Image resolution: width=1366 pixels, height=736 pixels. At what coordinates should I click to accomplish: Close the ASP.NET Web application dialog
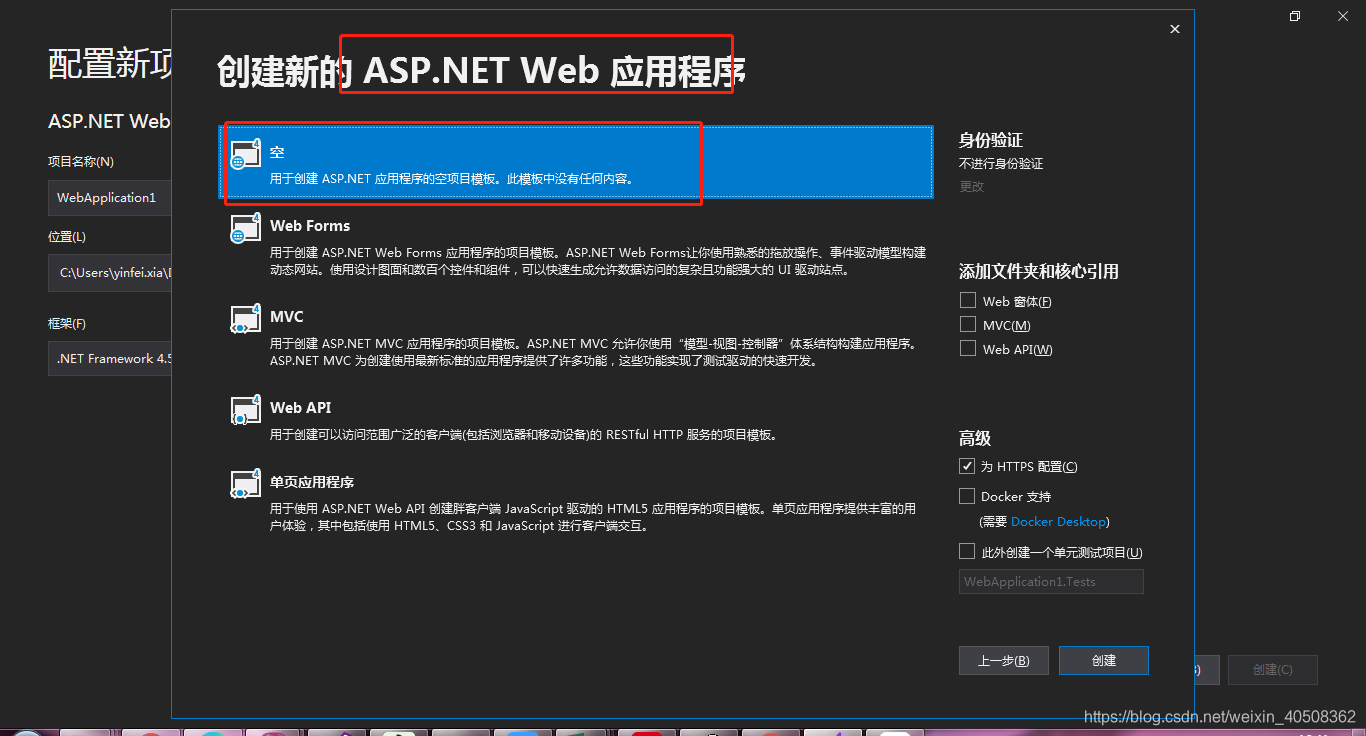pos(1175,30)
